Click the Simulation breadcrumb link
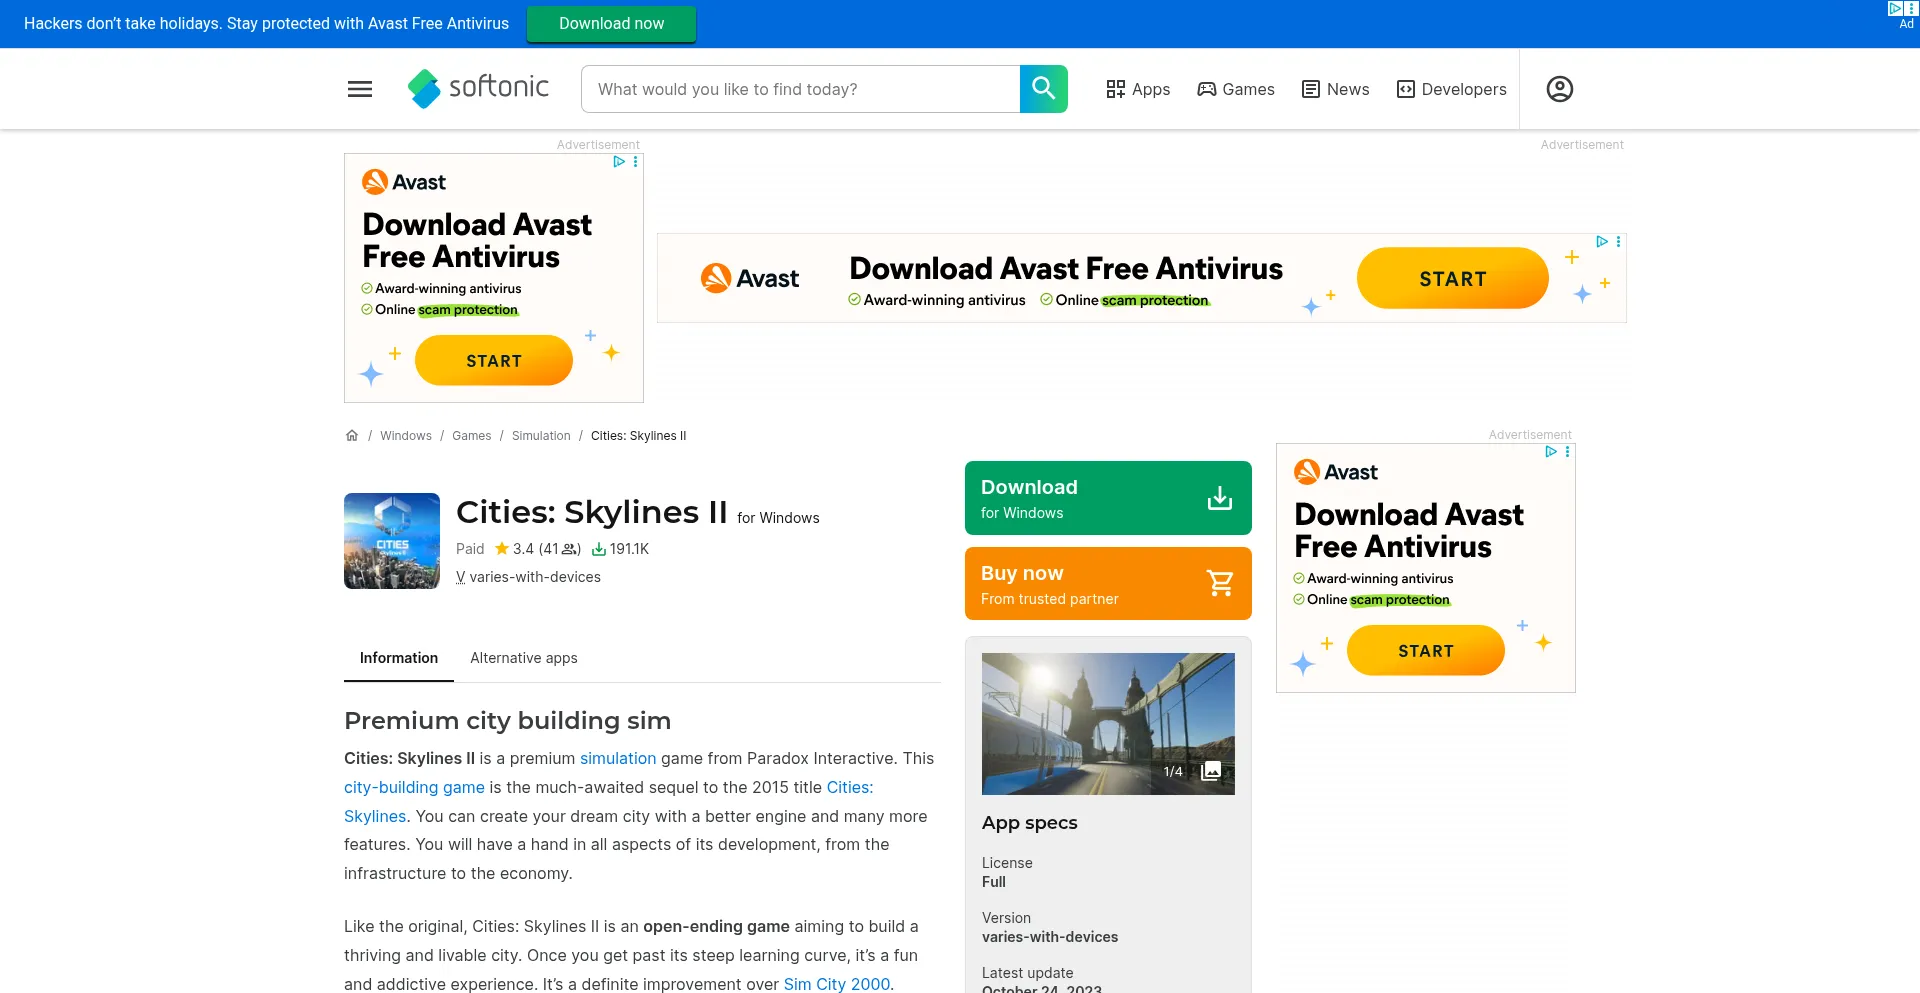This screenshot has width=1920, height=993. click(541, 436)
